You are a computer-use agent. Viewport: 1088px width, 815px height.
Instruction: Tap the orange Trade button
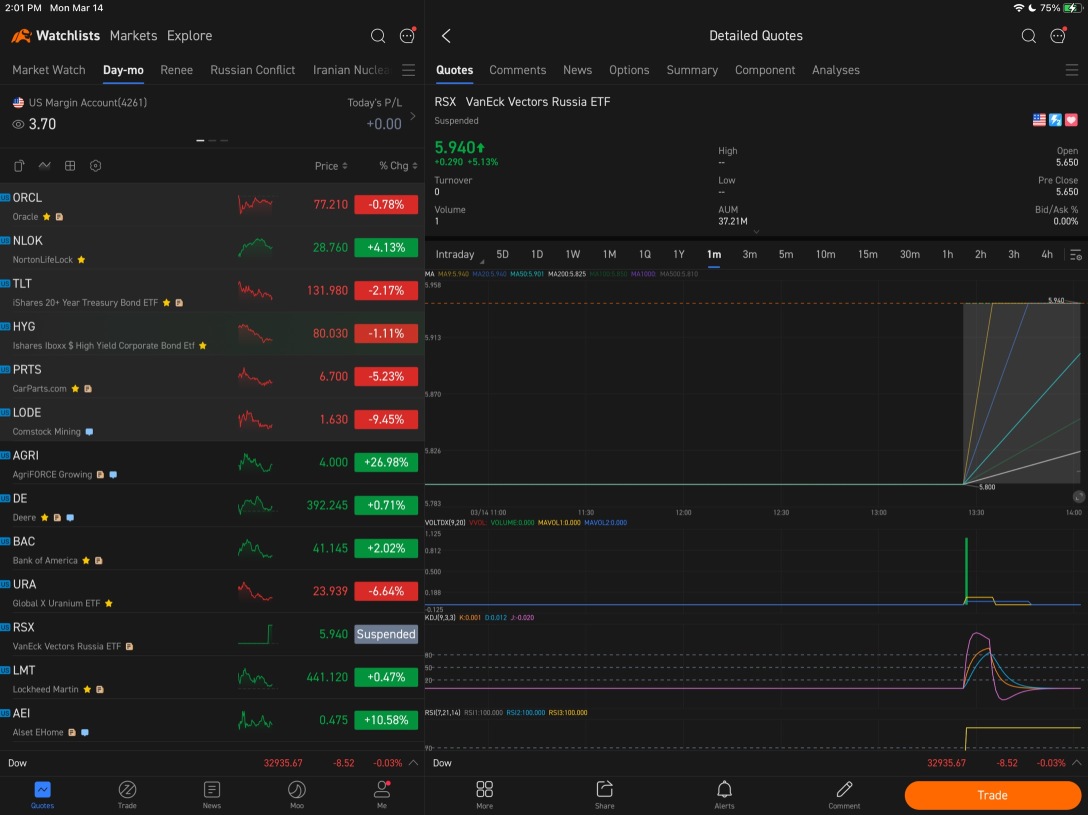[x=992, y=795]
